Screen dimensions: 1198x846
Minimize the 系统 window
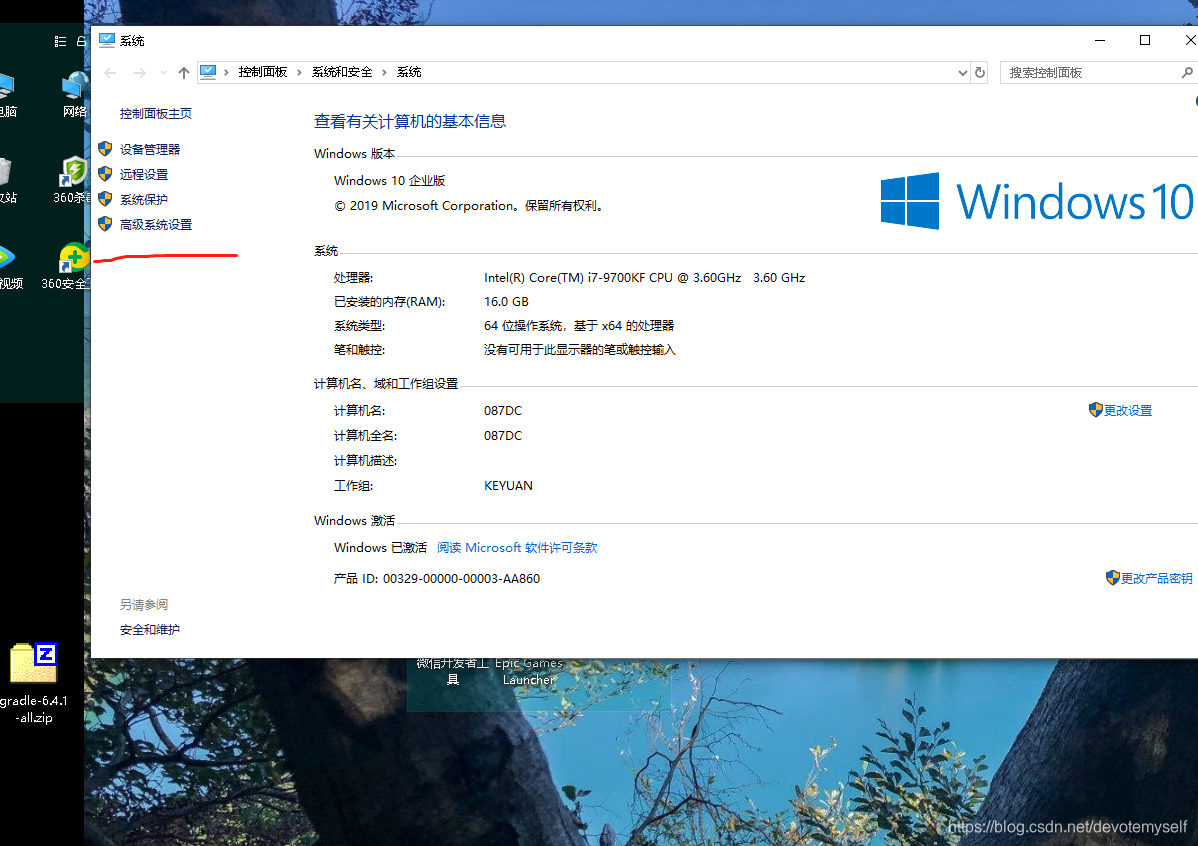tap(1100, 41)
